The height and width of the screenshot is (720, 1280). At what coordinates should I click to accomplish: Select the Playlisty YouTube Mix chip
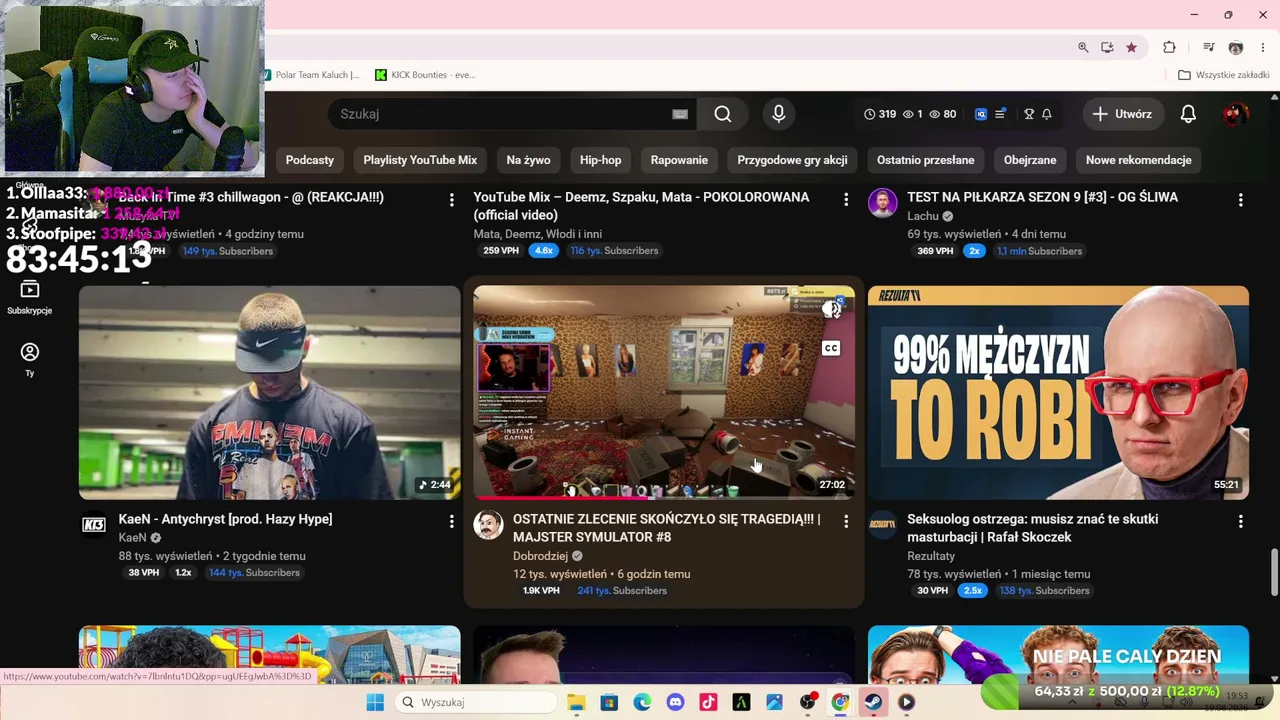(x=420, y=160)
